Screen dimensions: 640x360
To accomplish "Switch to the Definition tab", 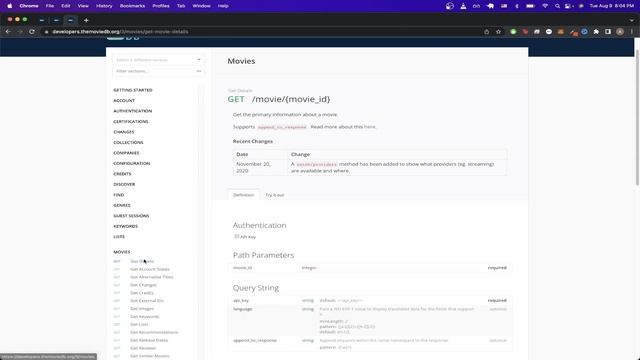I will [x=243, y=195].
